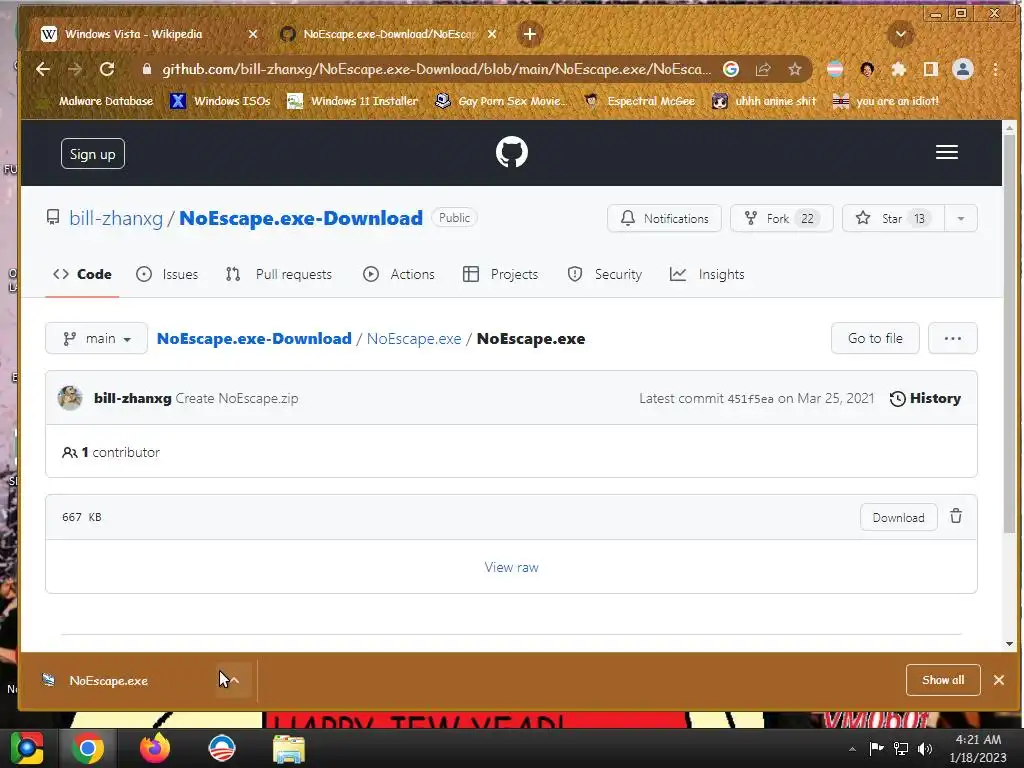The width and height of the screenshot is (1024, 768).
Task: Expand the NoEscape.exe download options chevron
Action: (x=234, y=680)
